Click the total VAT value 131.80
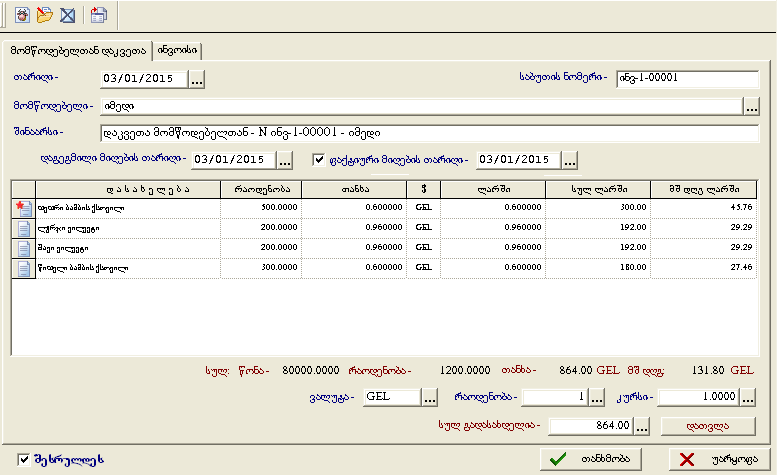Screen dimensions: 777x475 [x=708, y=370]
